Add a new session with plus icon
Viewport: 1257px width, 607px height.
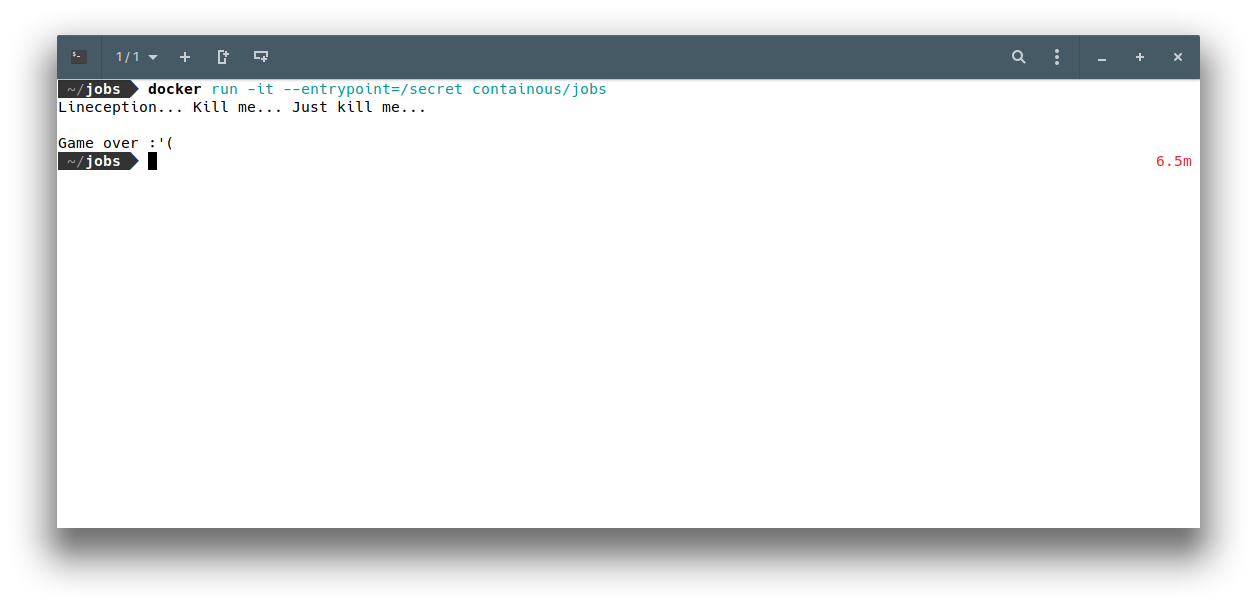tap(184, 57)
